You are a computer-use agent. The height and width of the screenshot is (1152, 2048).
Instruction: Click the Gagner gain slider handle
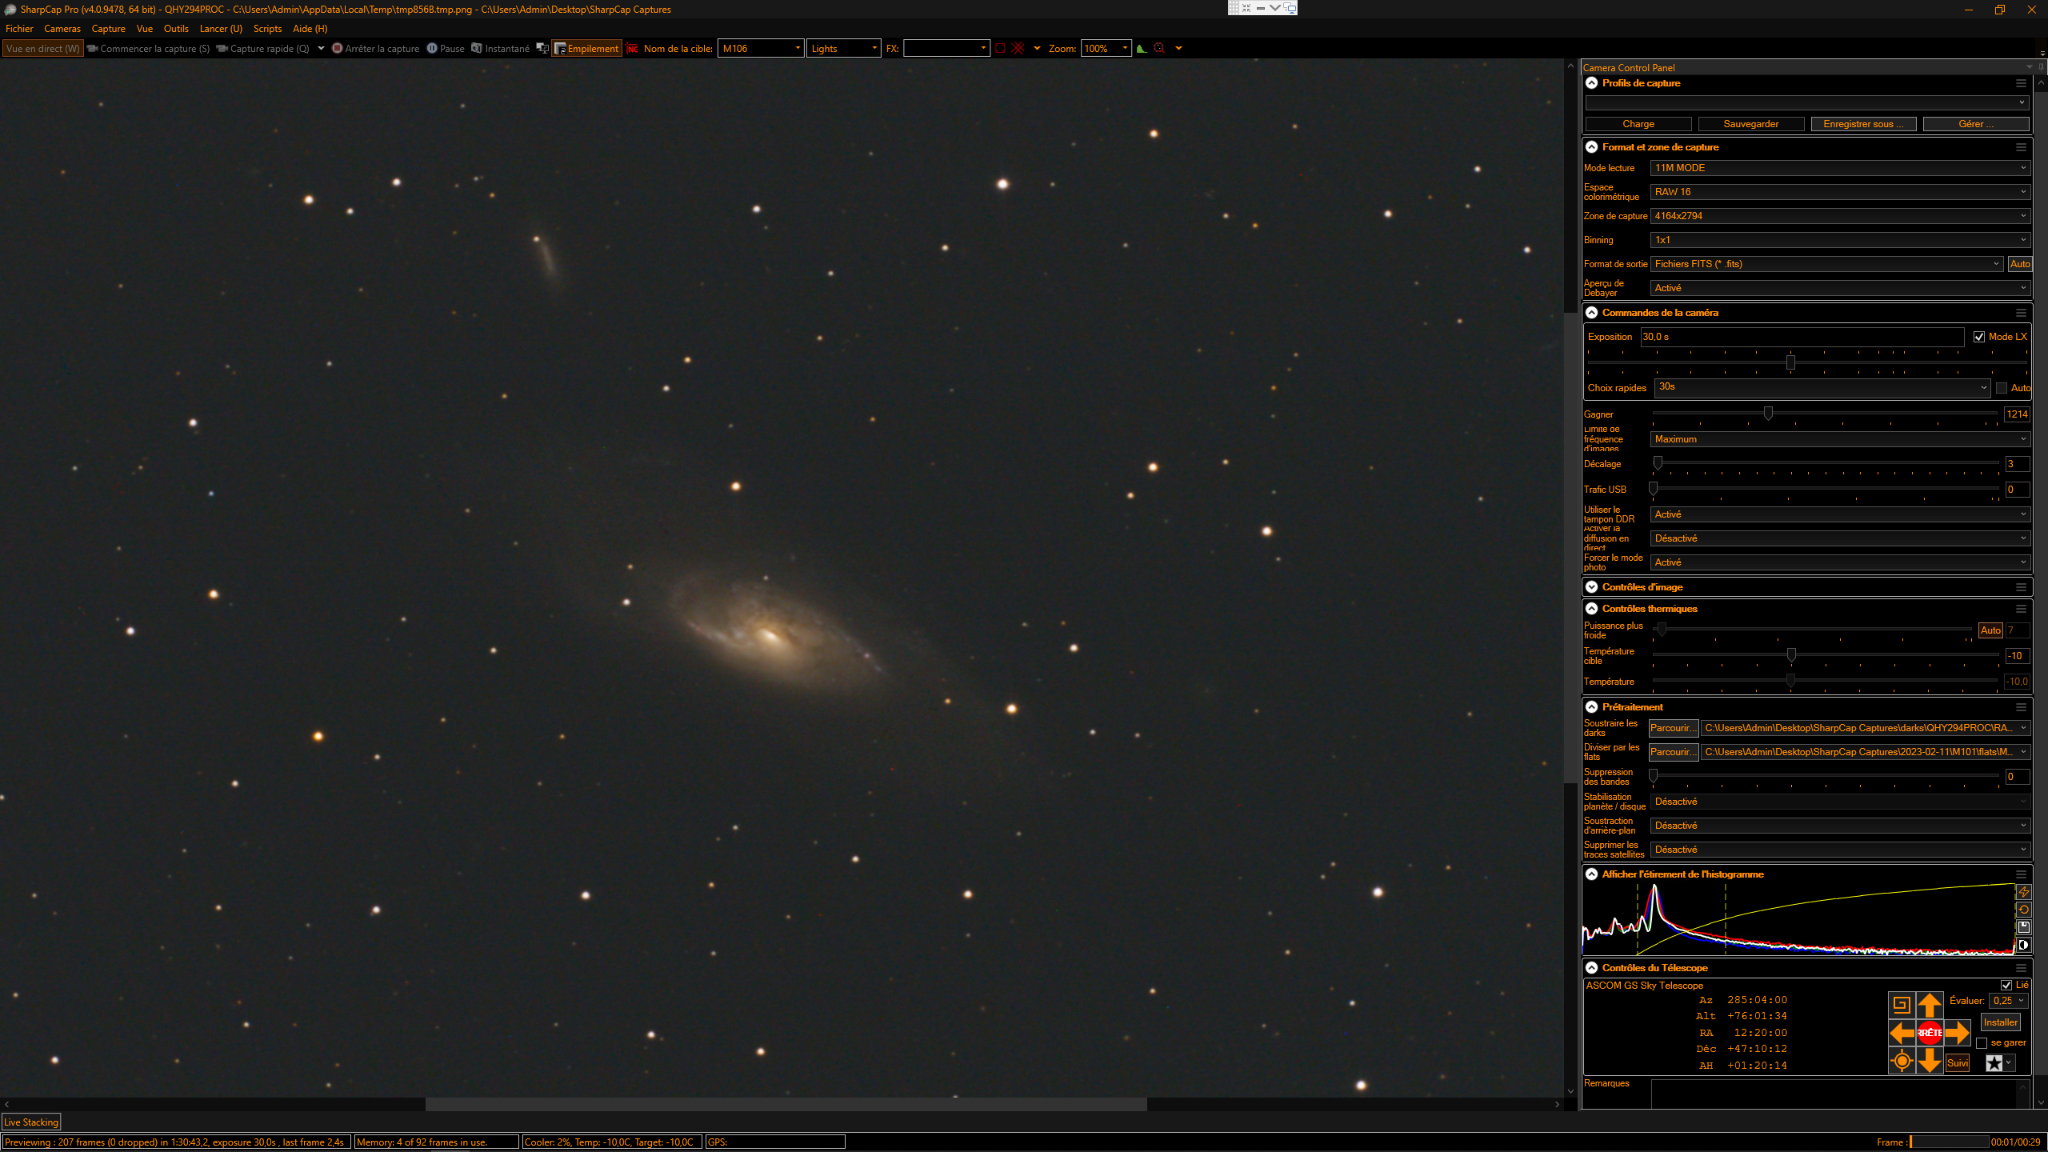(x=1768, y=413)
